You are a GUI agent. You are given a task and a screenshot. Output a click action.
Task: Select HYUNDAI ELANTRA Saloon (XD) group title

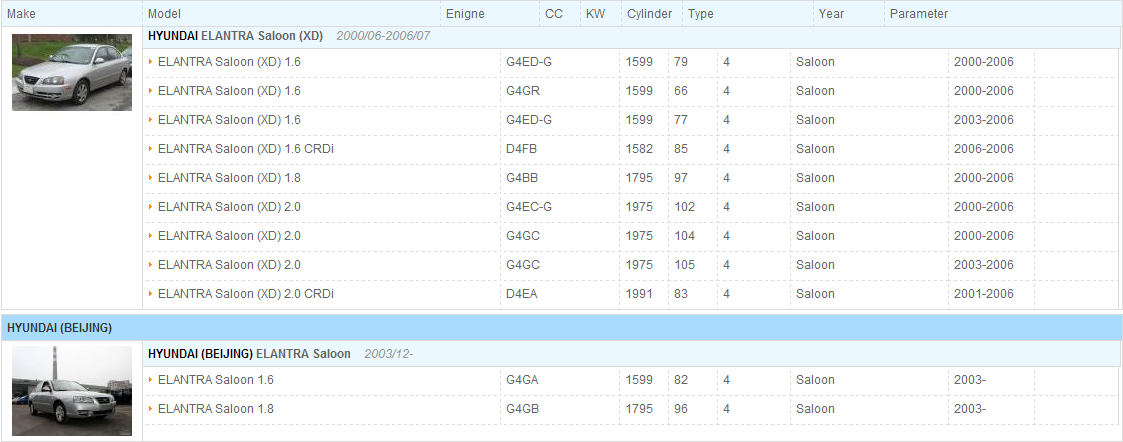click(x=236, y=35)
